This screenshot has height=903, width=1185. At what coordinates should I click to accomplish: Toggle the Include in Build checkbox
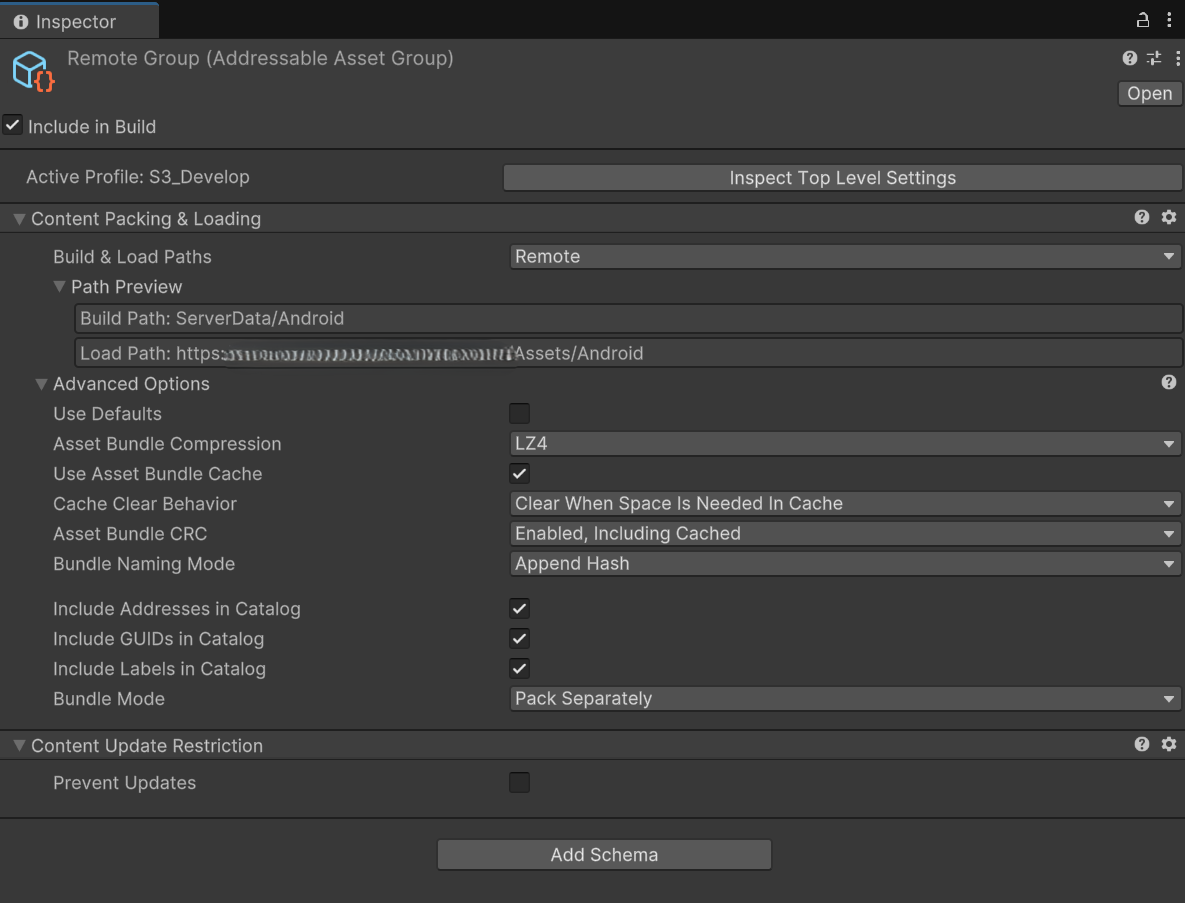coord(12,125)
